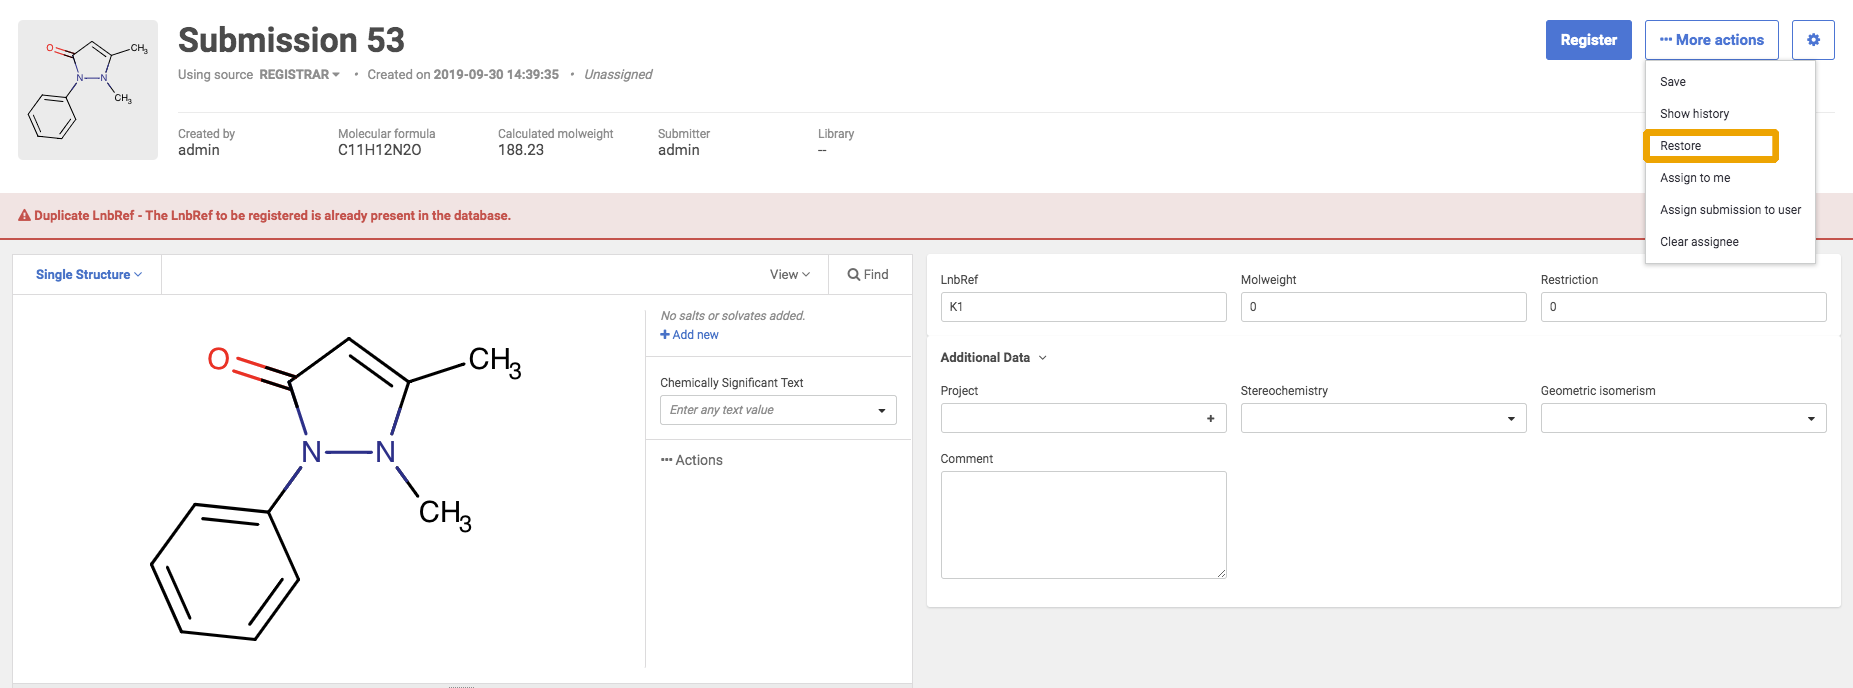Click the molecule thumbnail in header
This screenshot has height=688, width=1853.
click(x=88, y=90)
